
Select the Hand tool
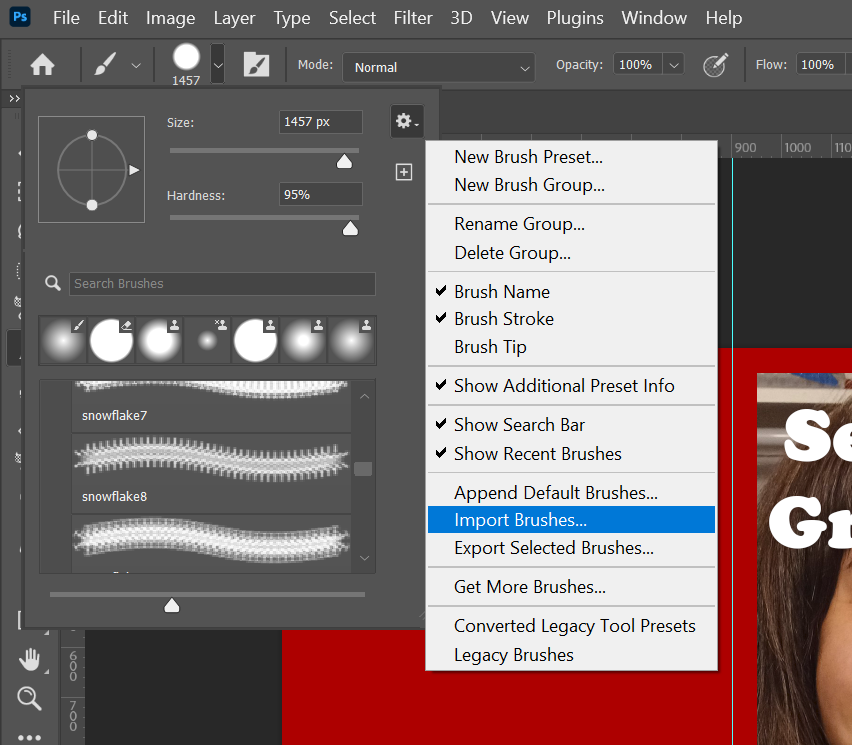30,659
